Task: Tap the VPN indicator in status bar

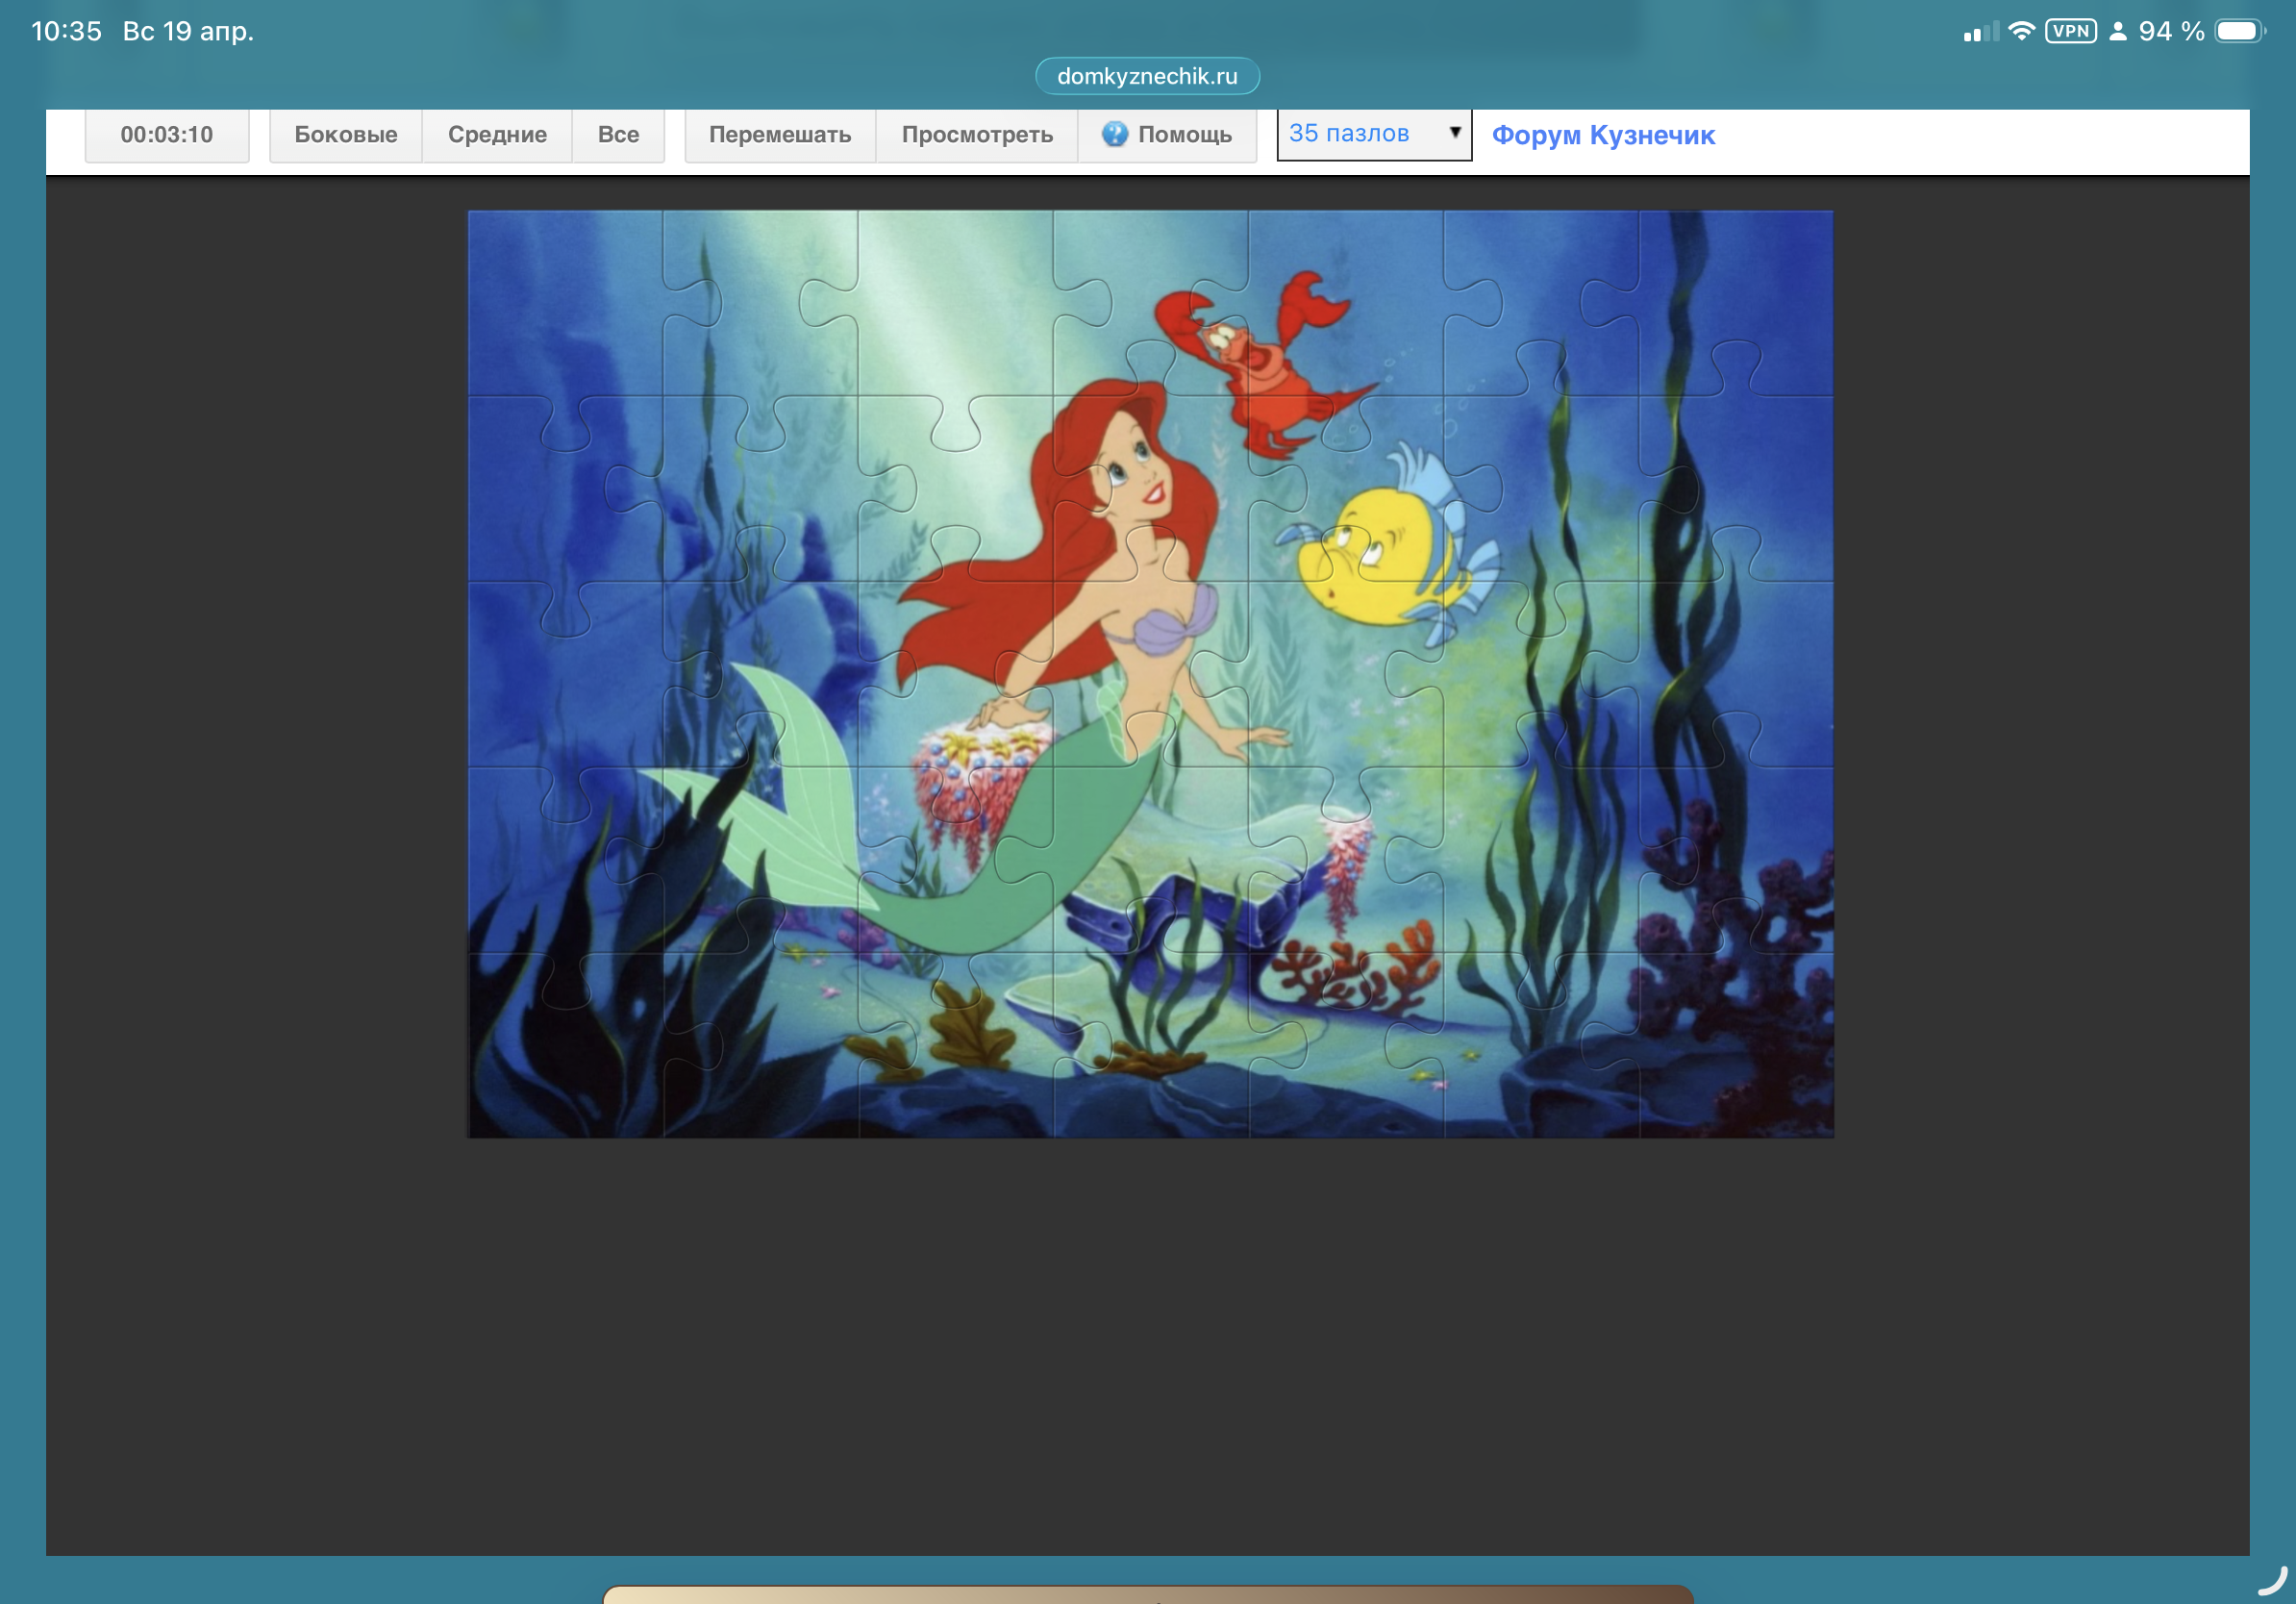Action: point(2070,31)
